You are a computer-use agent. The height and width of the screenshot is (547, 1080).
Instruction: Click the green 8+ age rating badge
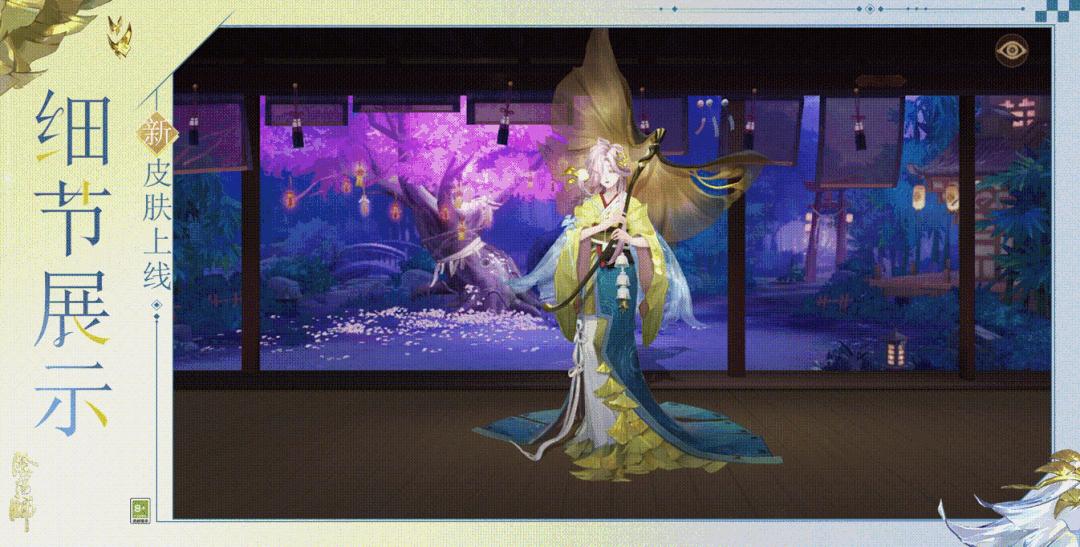click(140, 510)
